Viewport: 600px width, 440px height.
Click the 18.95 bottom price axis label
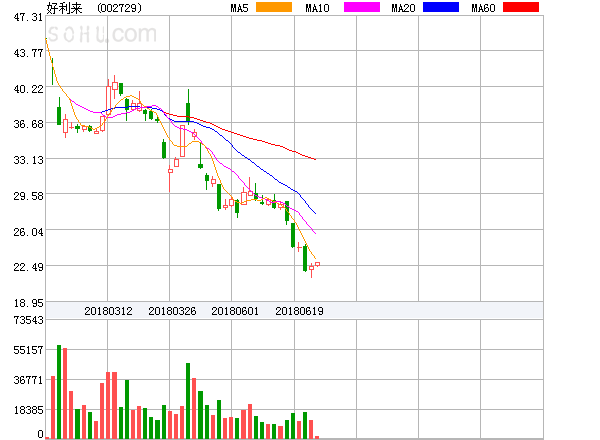point(22,303)
